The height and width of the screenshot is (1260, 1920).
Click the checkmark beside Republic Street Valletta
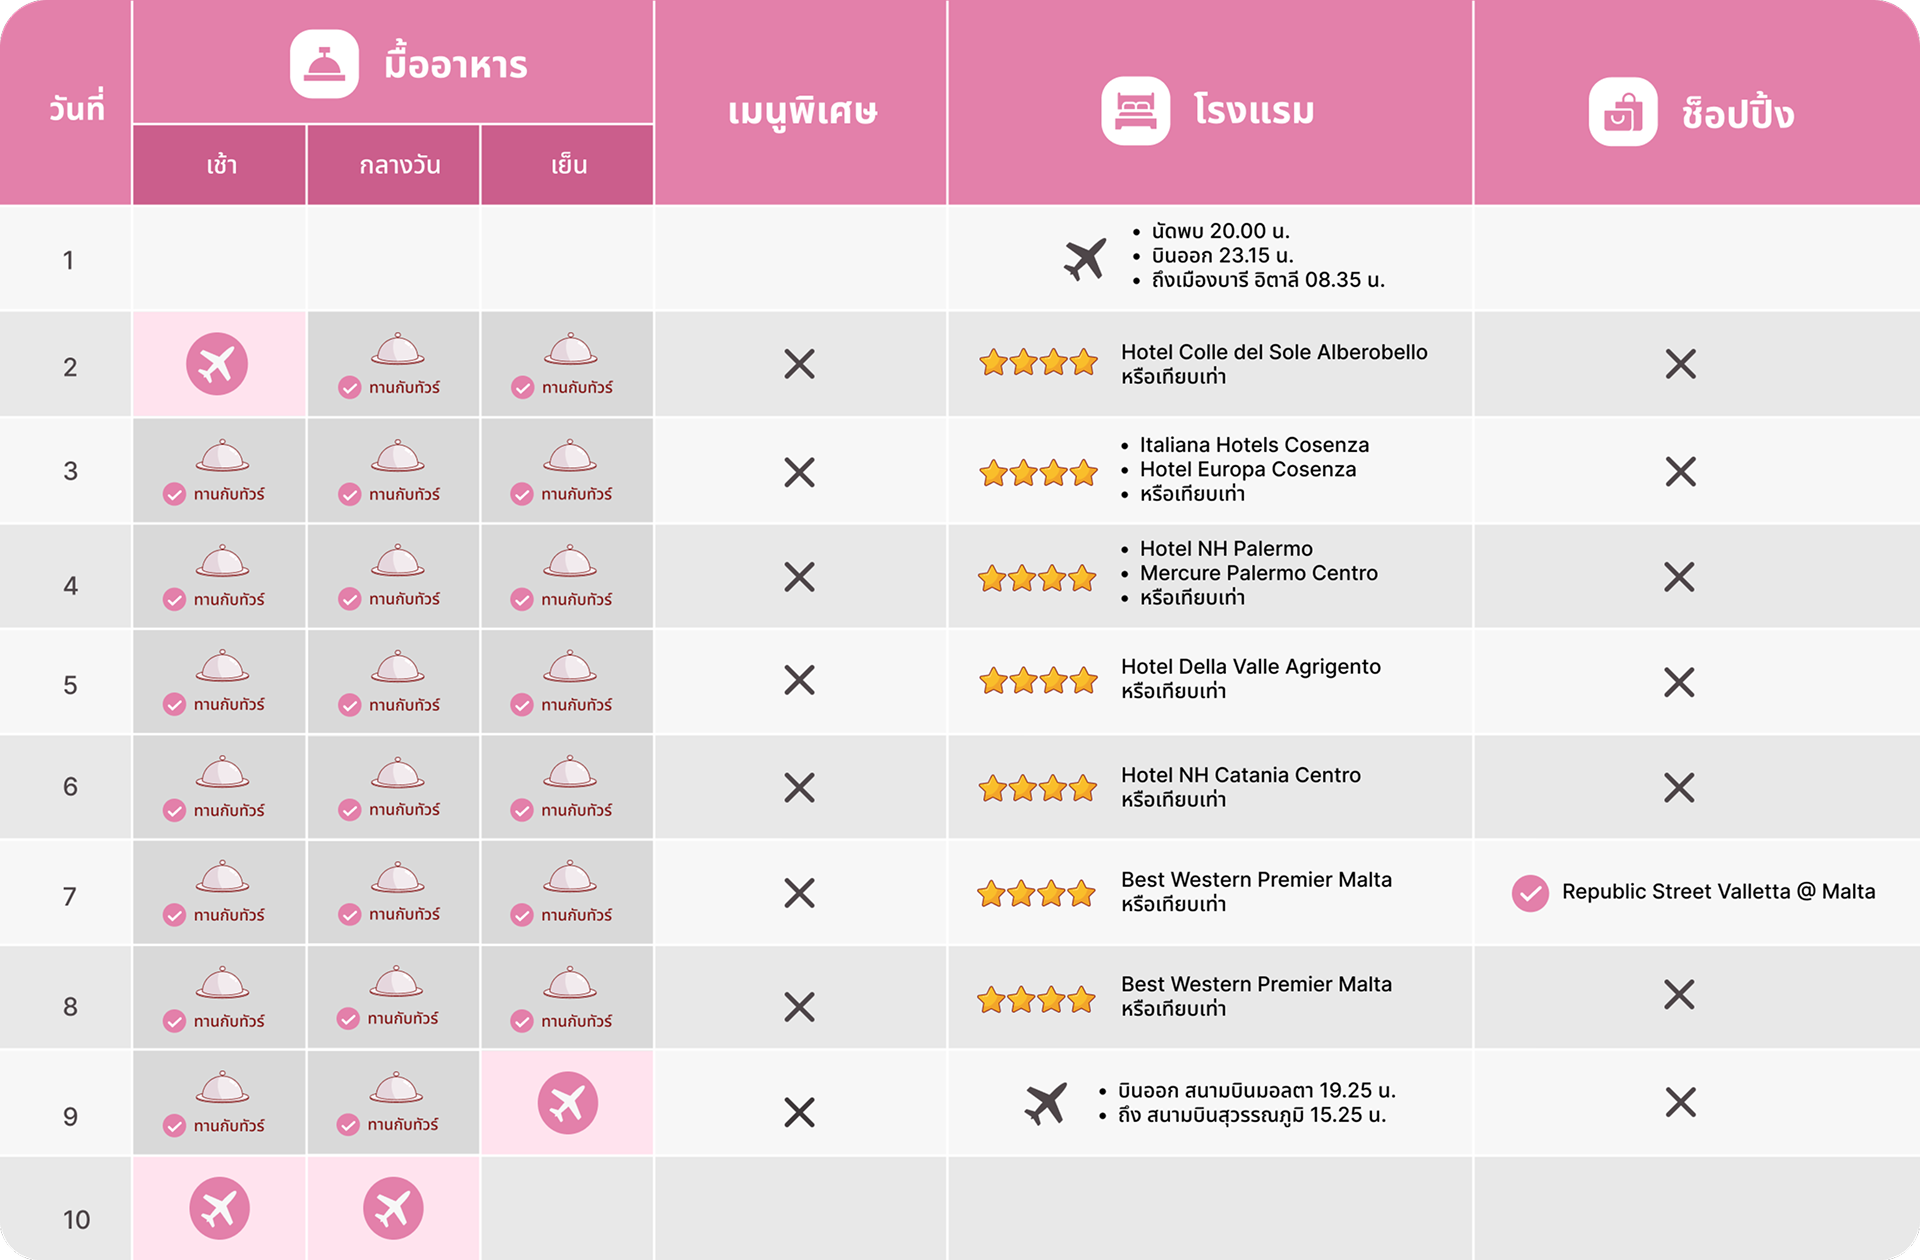click(x=1530, y=893)
